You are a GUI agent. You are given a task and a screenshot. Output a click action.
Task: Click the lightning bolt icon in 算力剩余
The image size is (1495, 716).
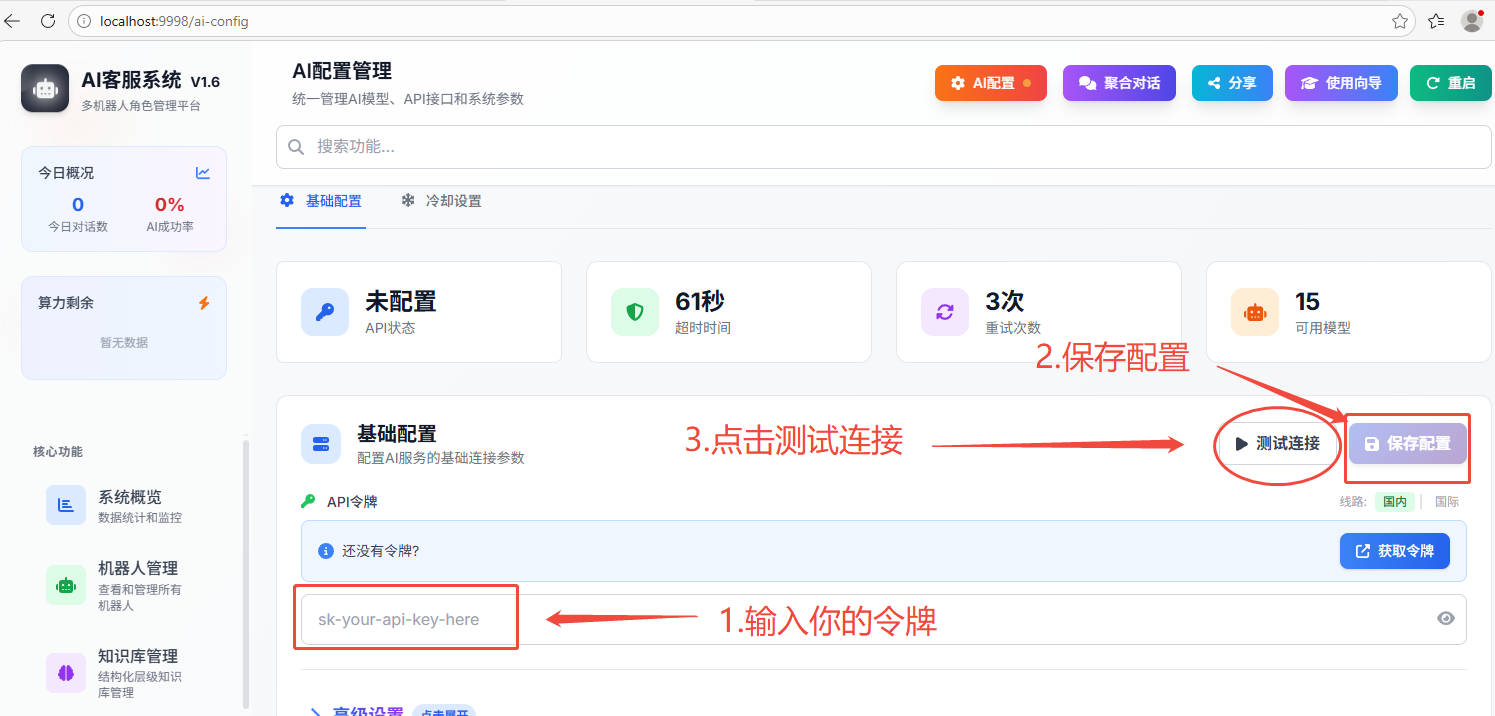coord(204,303)
